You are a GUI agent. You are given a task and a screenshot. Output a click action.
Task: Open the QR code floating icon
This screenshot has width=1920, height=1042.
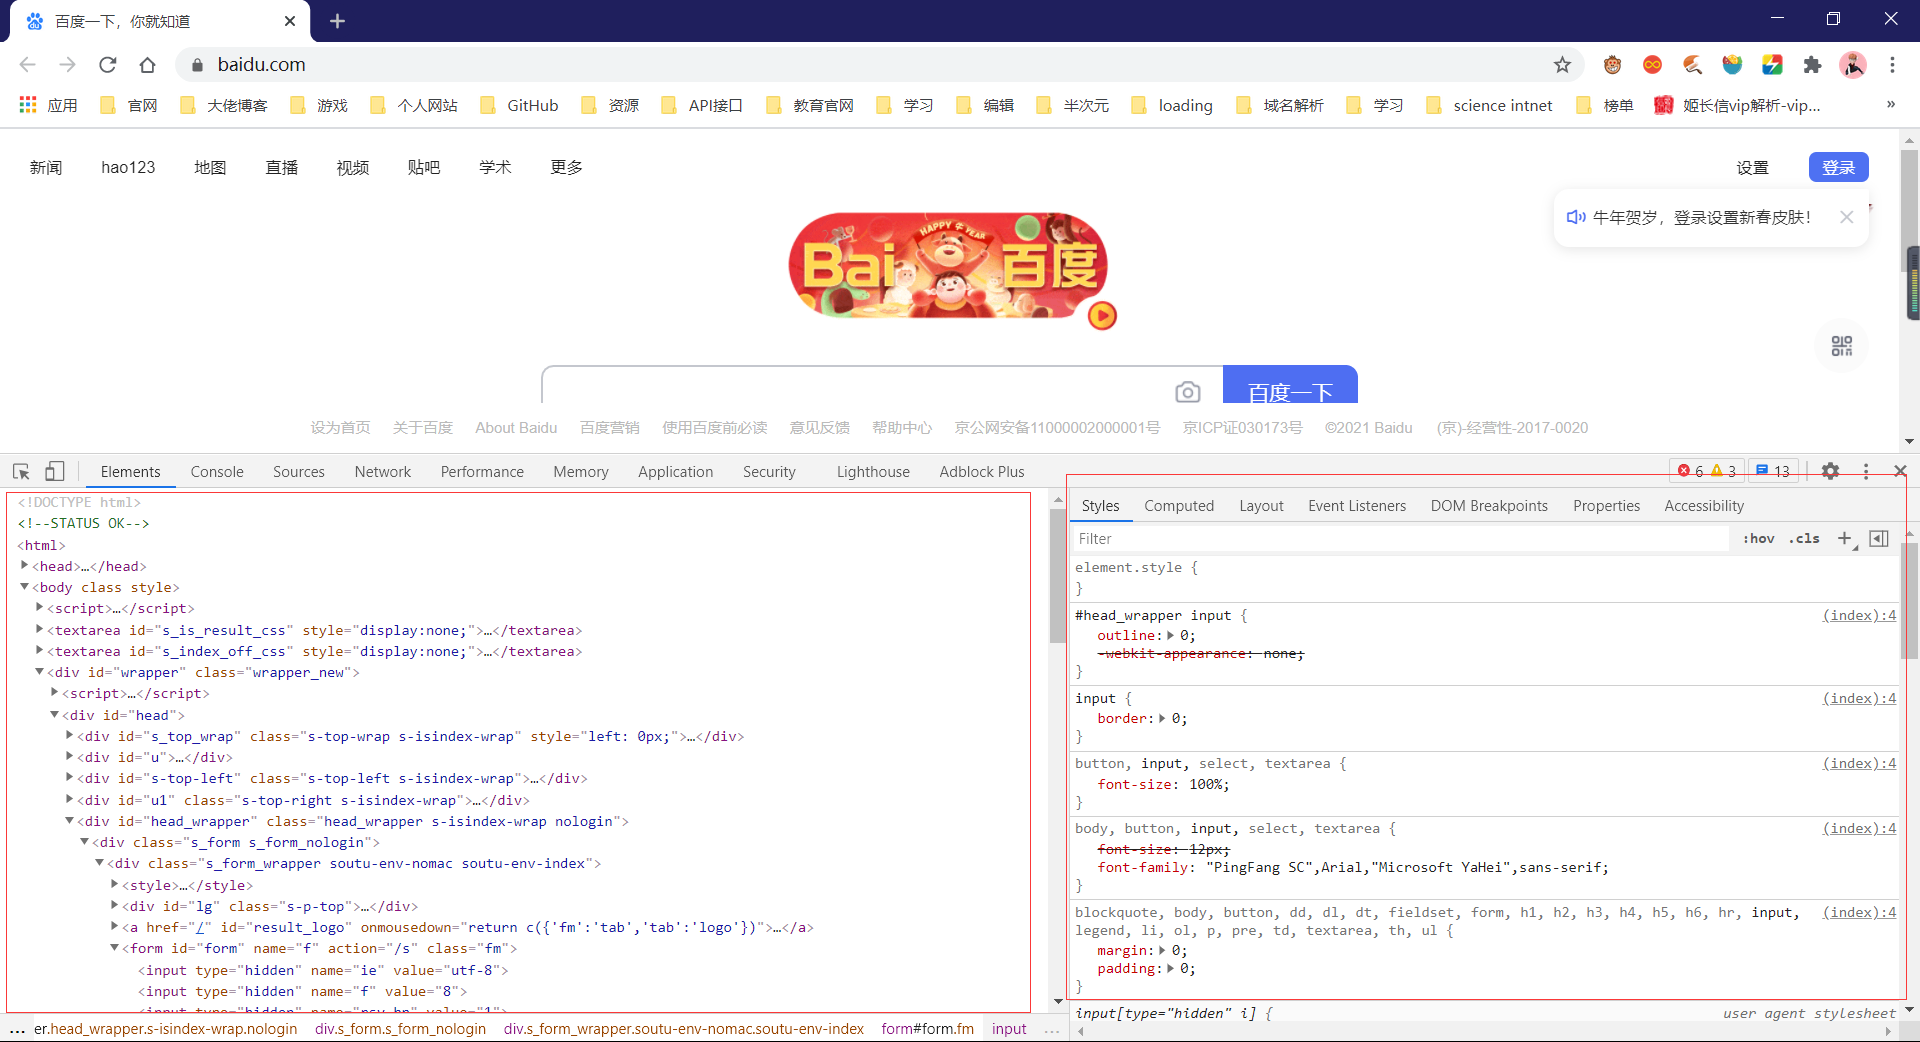coord(1842,346)
